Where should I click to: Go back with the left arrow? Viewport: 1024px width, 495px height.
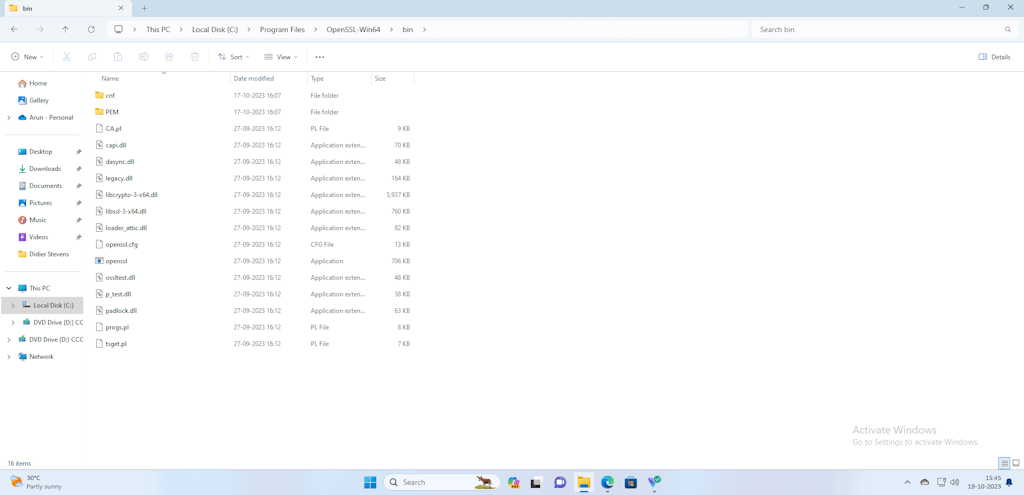(14, 29)
